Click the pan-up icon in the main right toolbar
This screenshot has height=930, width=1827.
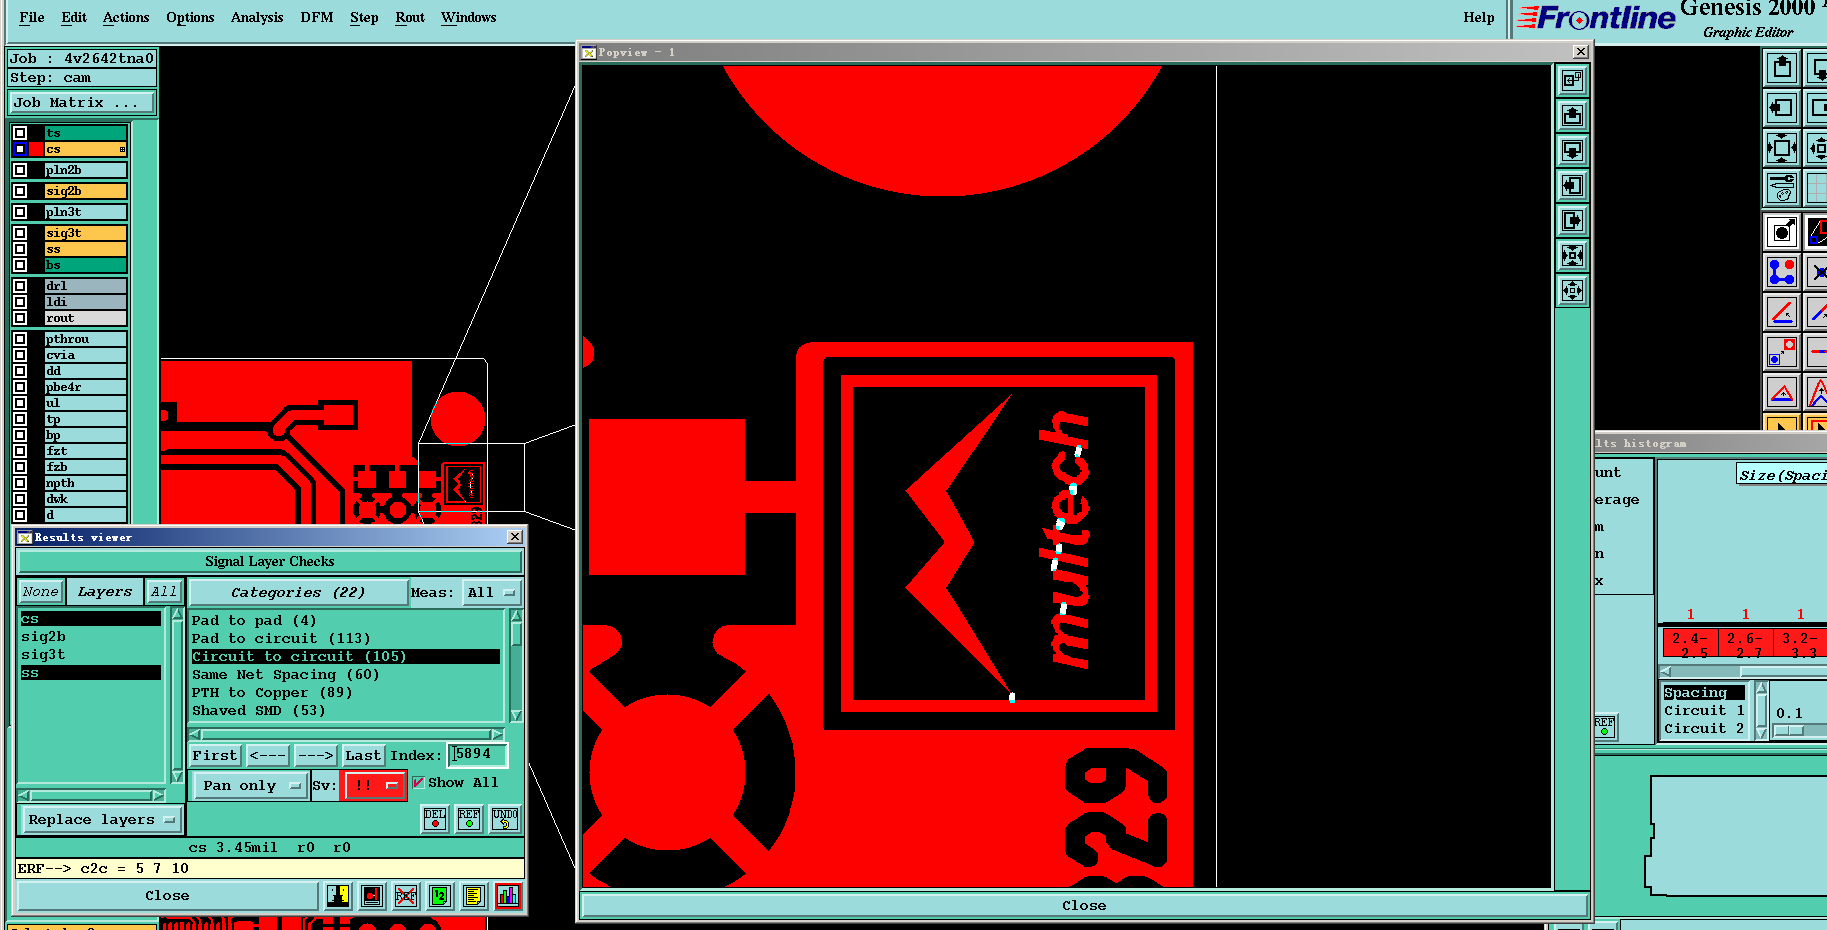point(1781,68)
